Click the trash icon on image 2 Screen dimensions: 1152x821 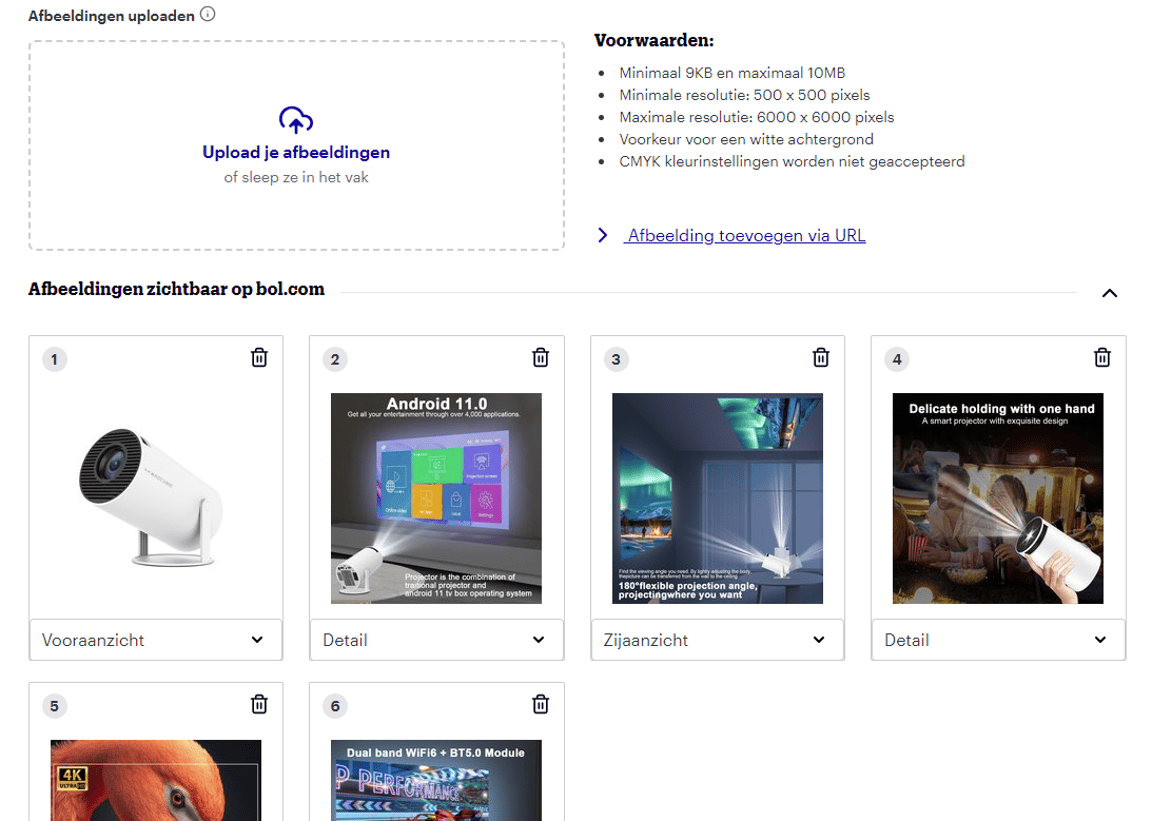coord(540,357)
